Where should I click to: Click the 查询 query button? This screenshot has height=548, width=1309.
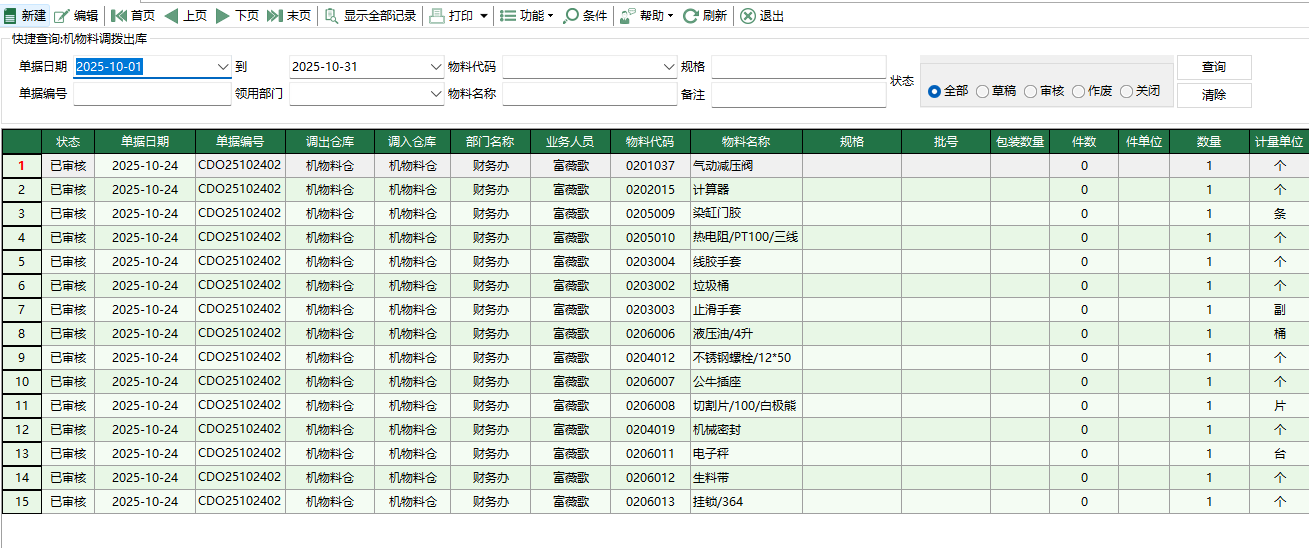click(x=1214, y=67)
